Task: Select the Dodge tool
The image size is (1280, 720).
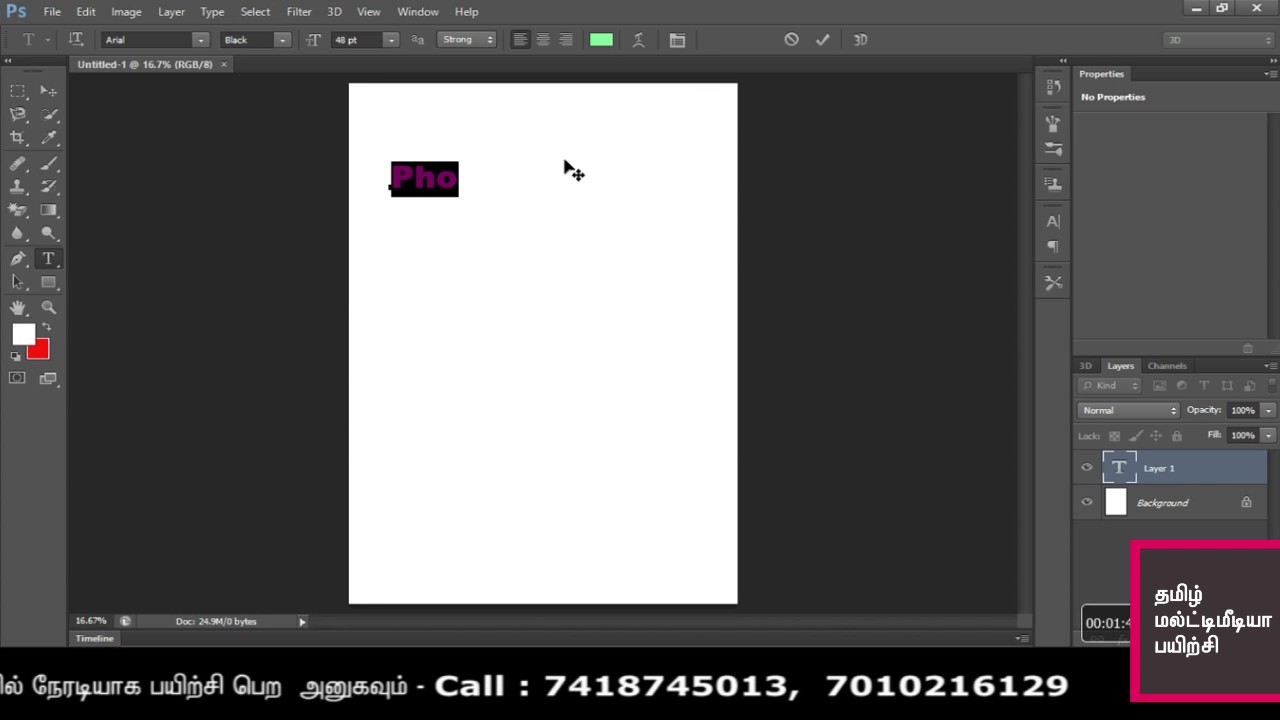Action: (48, 233)
